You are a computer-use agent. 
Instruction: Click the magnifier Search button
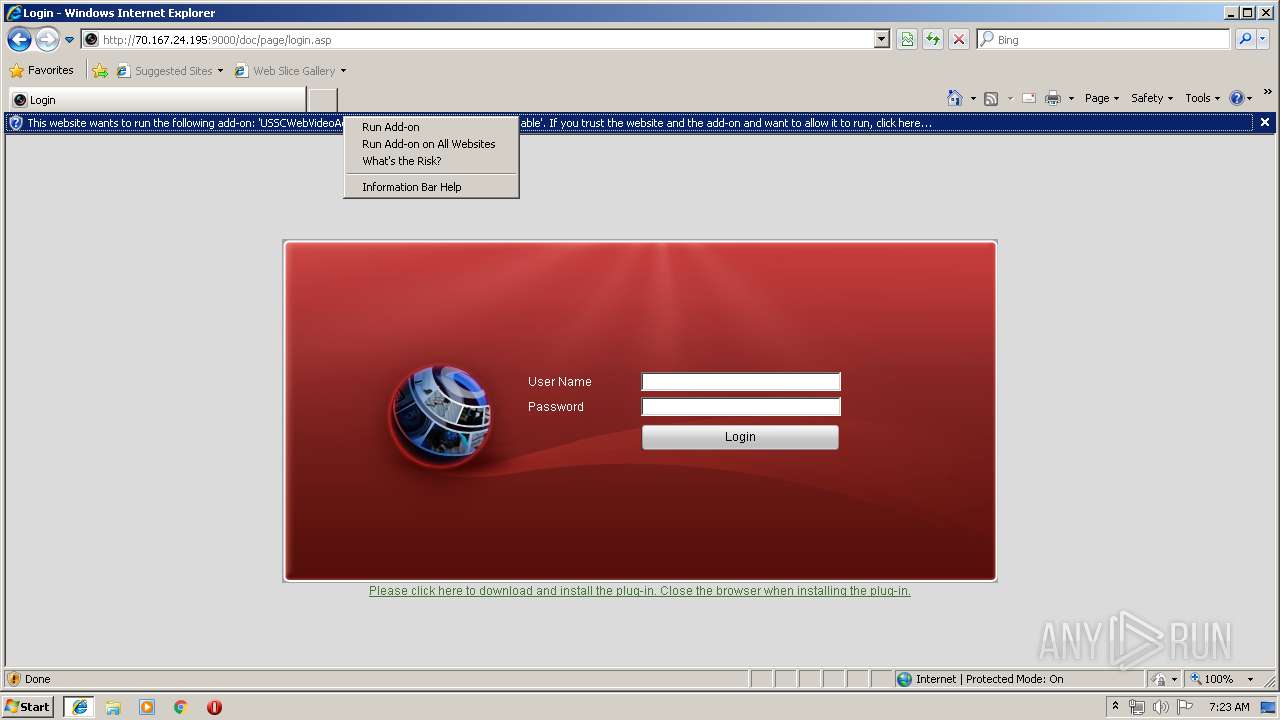pos(1244,40)
